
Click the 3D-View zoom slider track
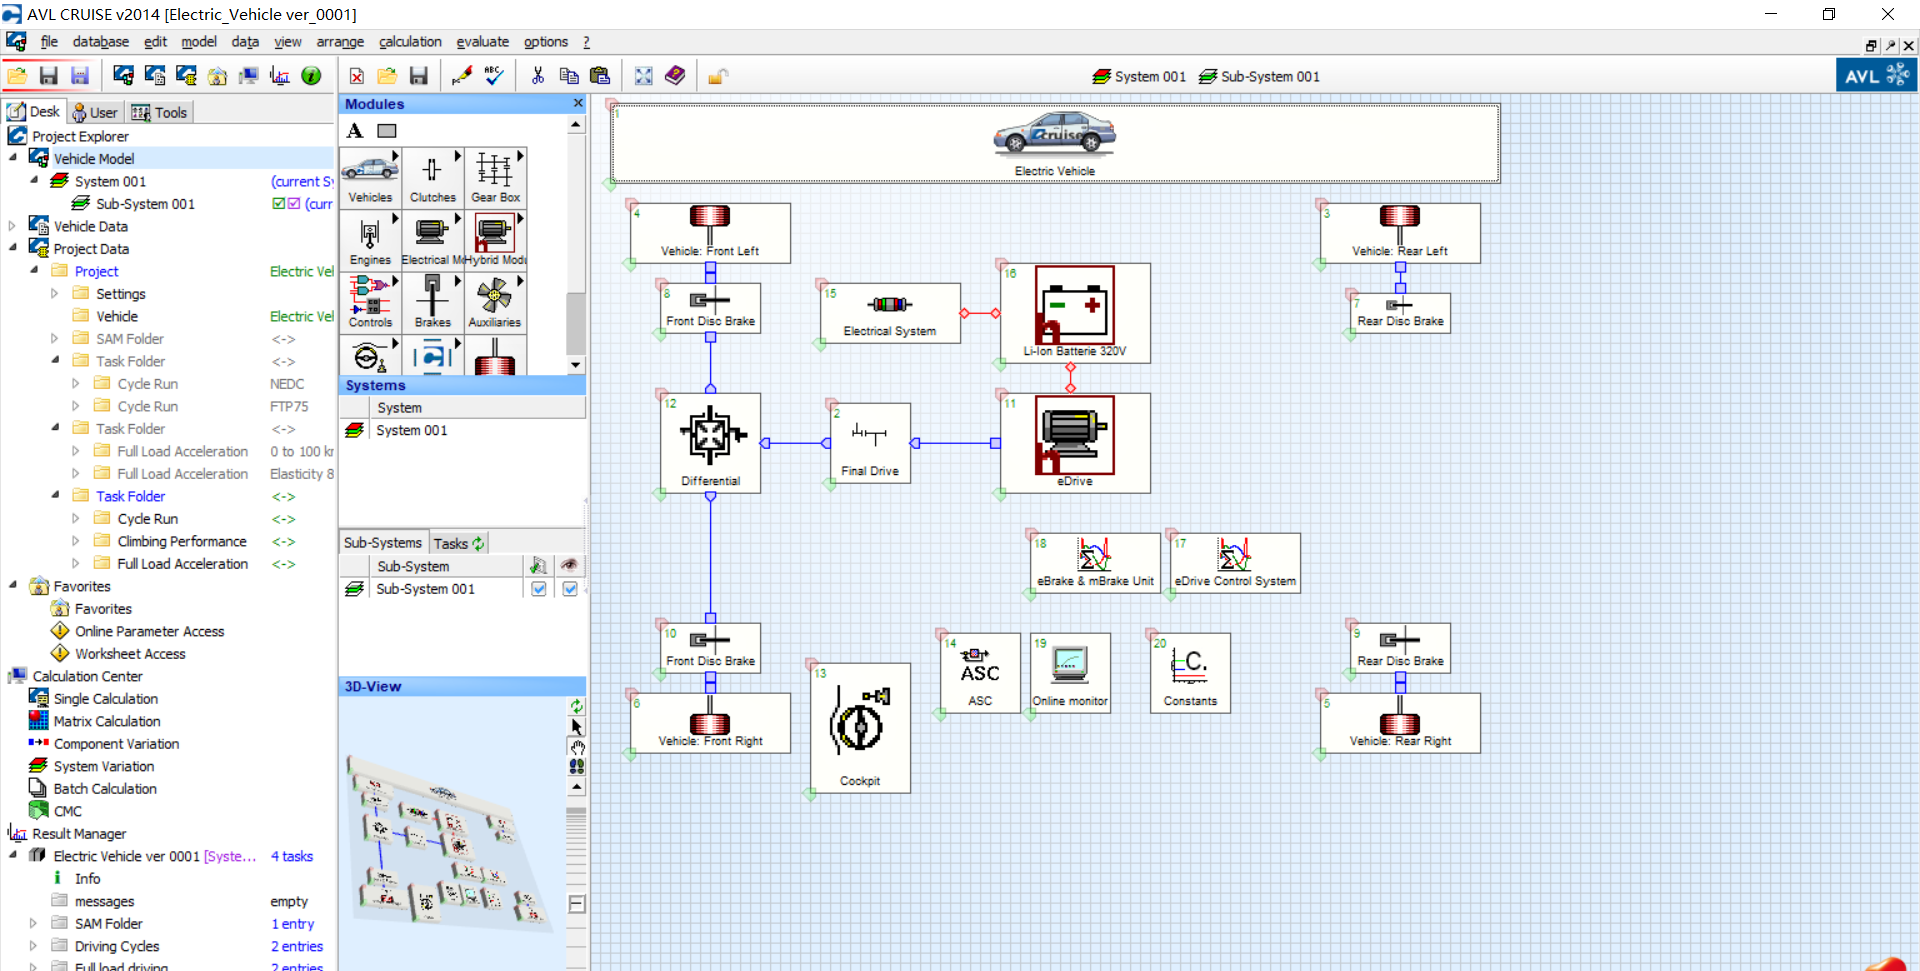point(577,840)
